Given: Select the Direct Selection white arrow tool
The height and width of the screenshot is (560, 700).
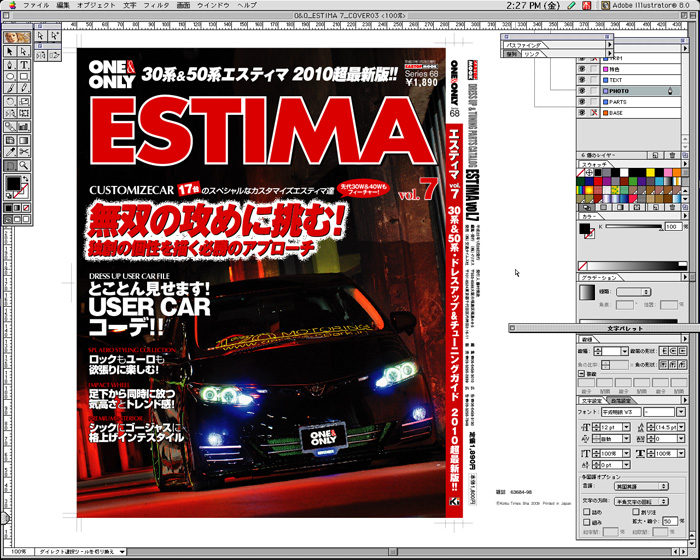Looking at the screenshot, I should click(x=24, y=52).
